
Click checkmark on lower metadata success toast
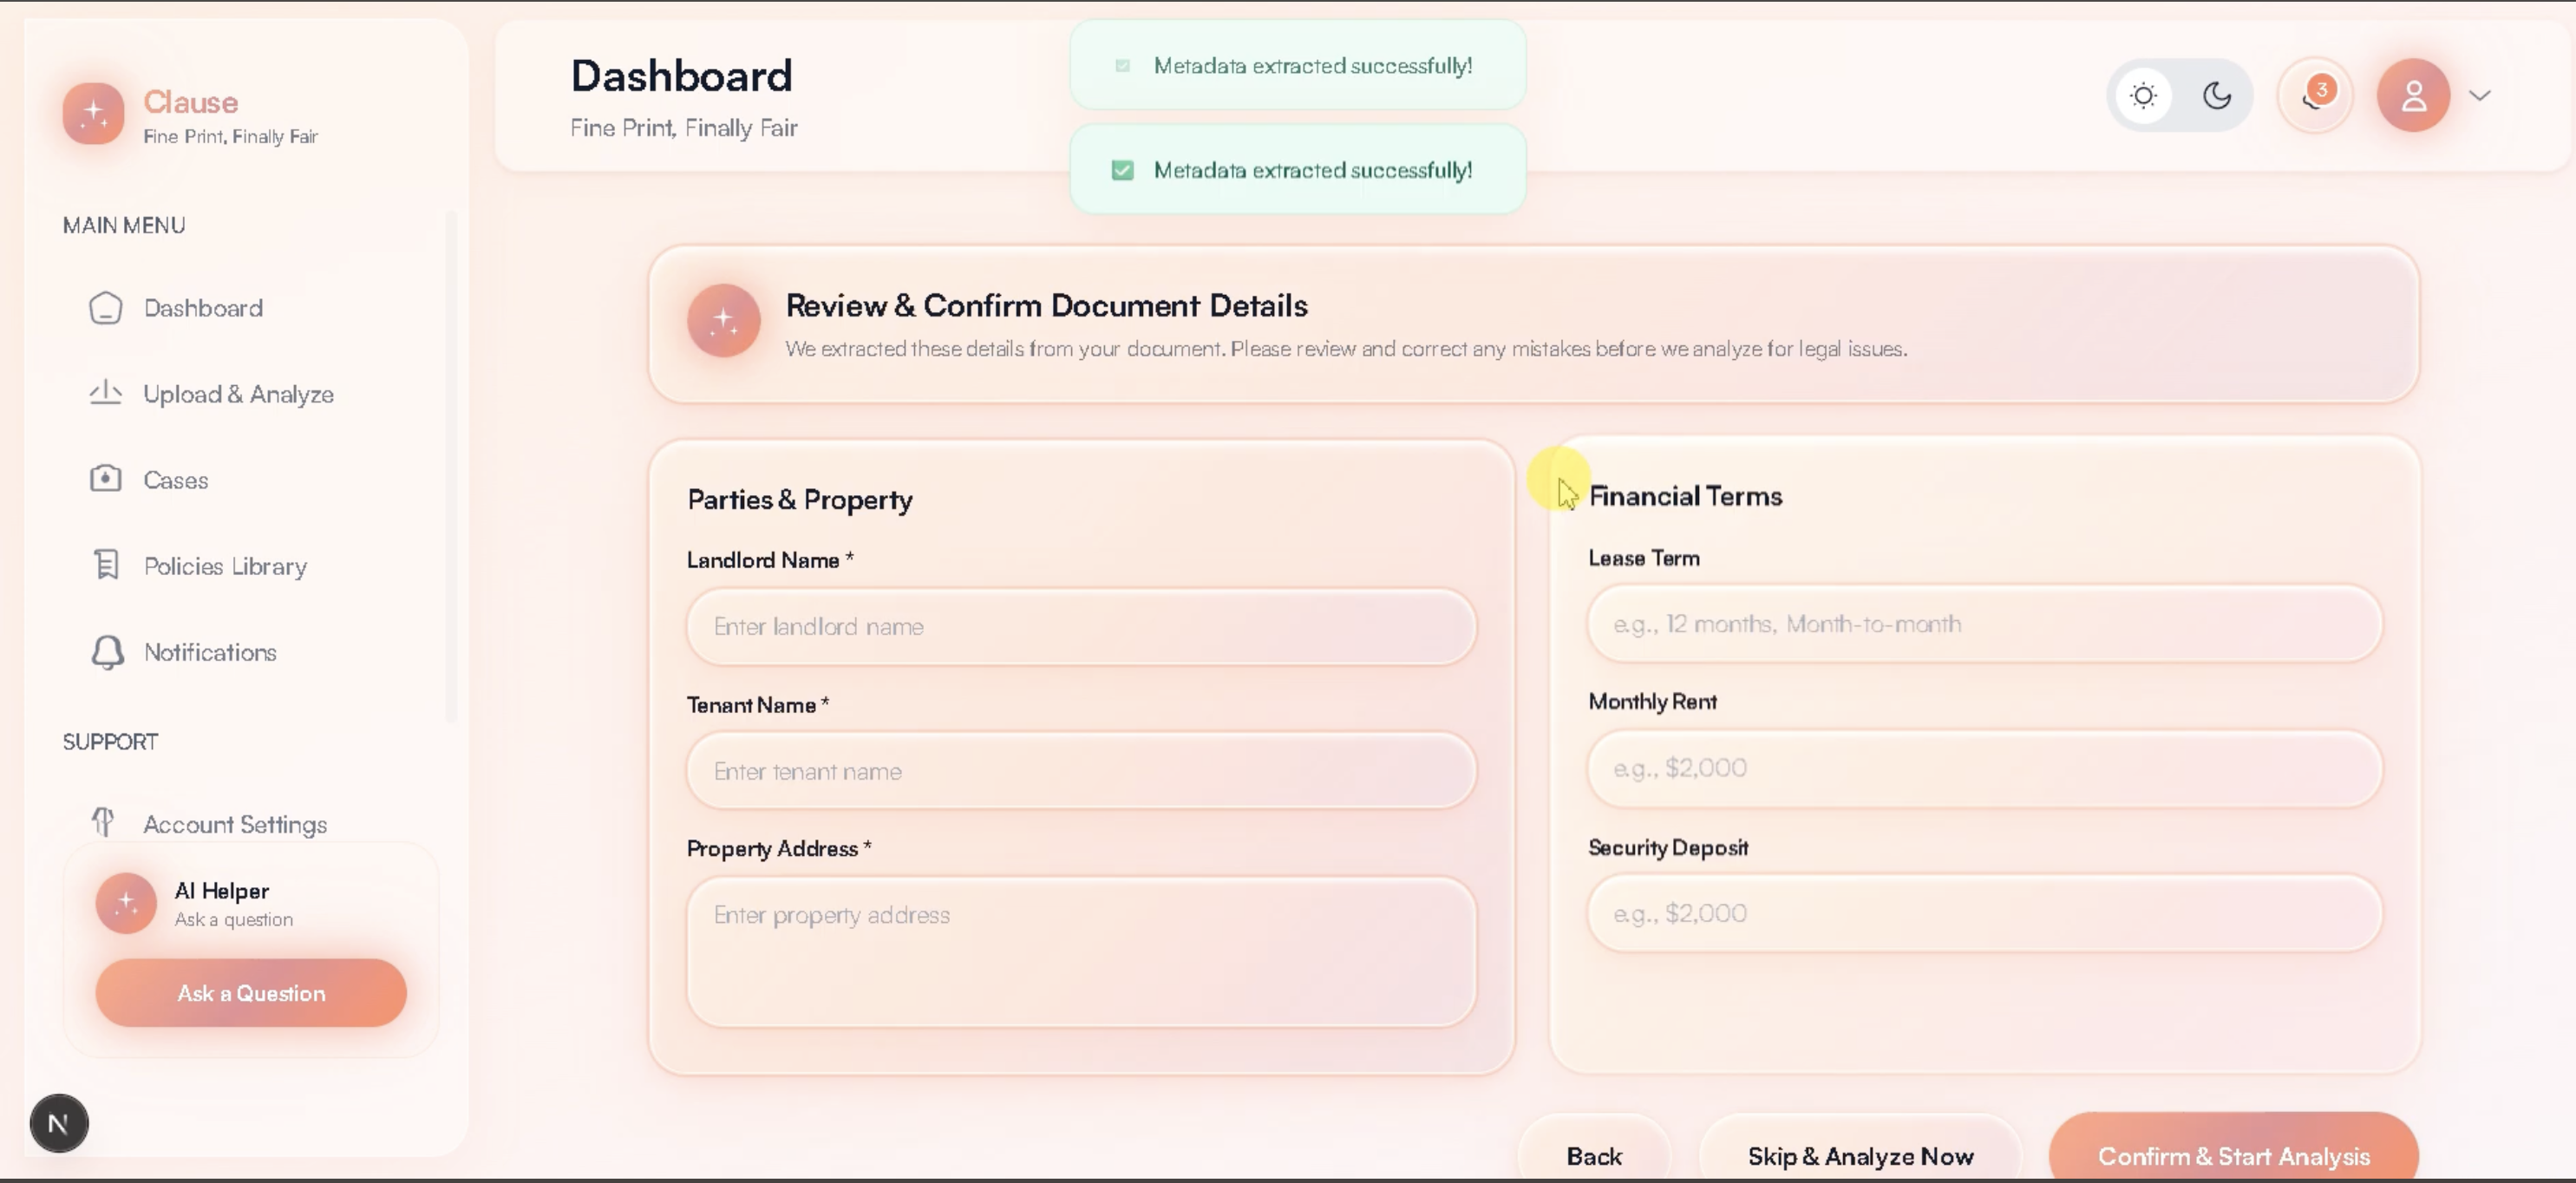point(1122,170)
